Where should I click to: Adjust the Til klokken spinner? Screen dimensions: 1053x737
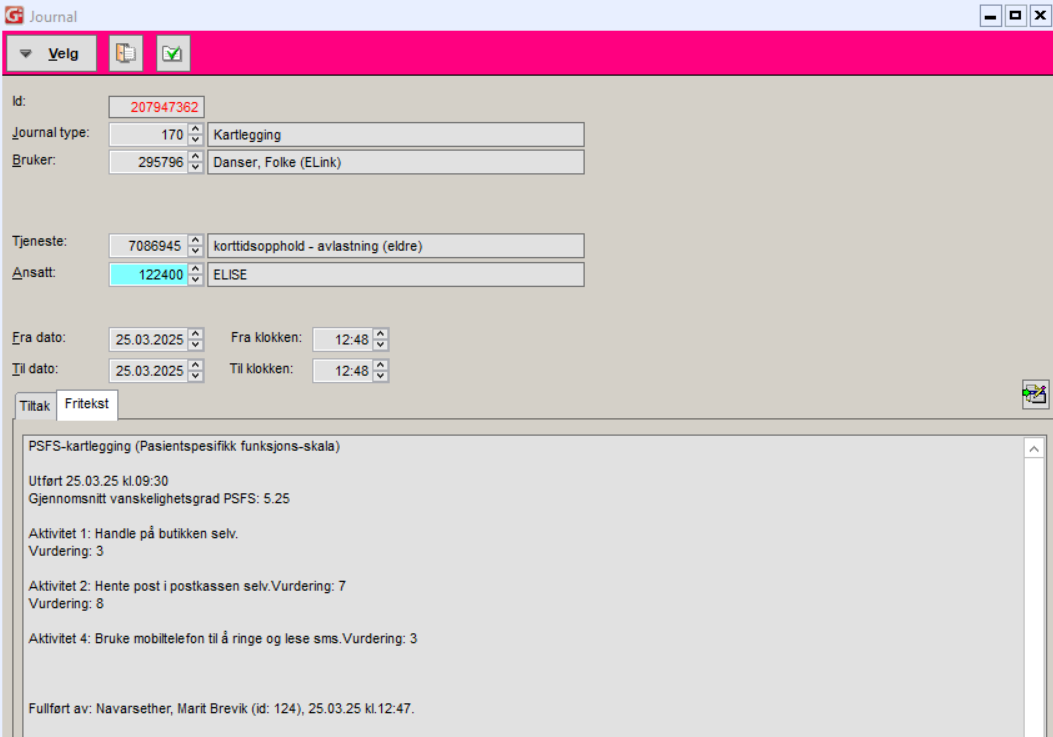[380, 371]
